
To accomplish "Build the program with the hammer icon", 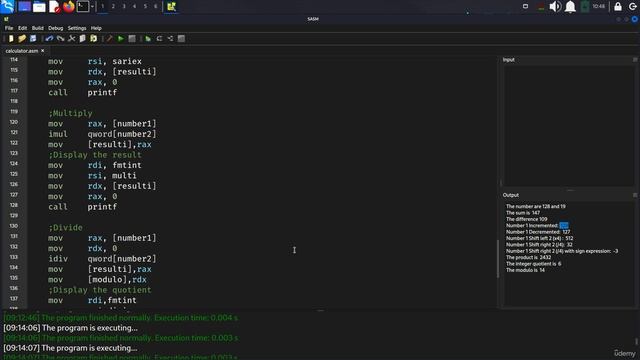I will [109, 38].
